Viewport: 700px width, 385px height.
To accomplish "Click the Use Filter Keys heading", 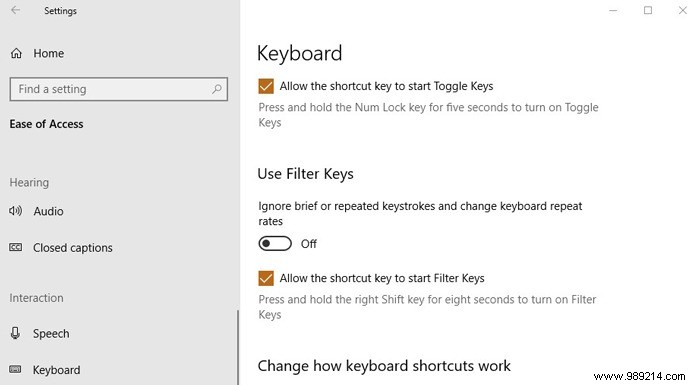I will pos(305,174).
